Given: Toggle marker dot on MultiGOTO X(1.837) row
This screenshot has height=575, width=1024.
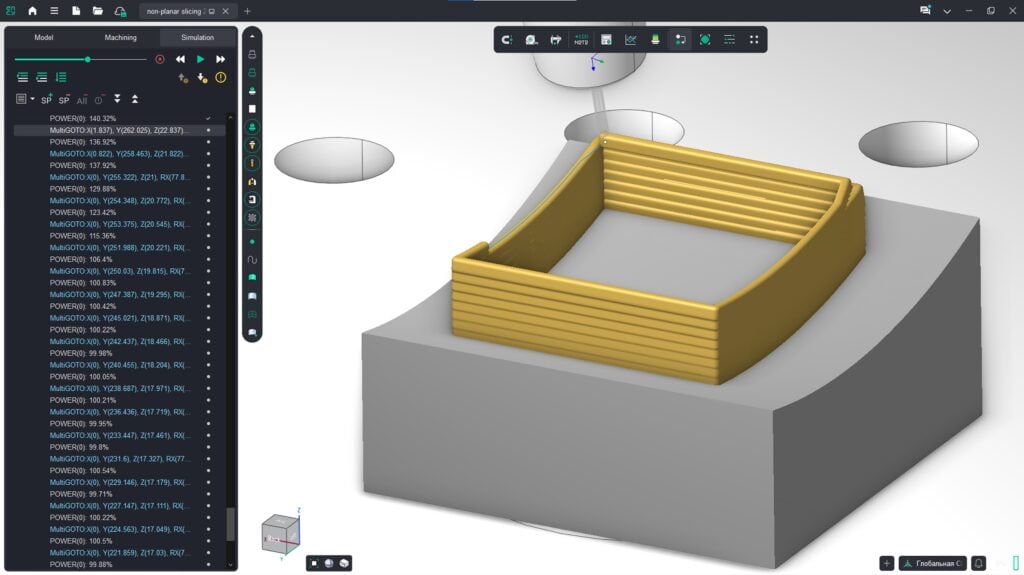Looking at the screenshot, I should pos(208,130).
